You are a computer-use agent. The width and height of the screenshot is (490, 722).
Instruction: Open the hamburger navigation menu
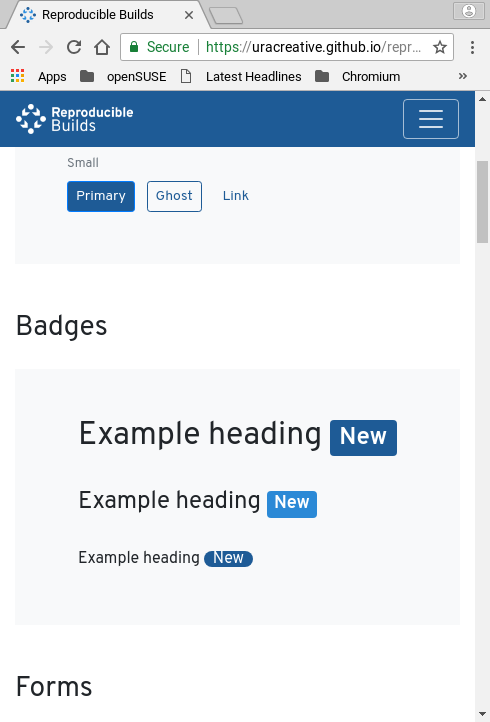coord(431,119)
